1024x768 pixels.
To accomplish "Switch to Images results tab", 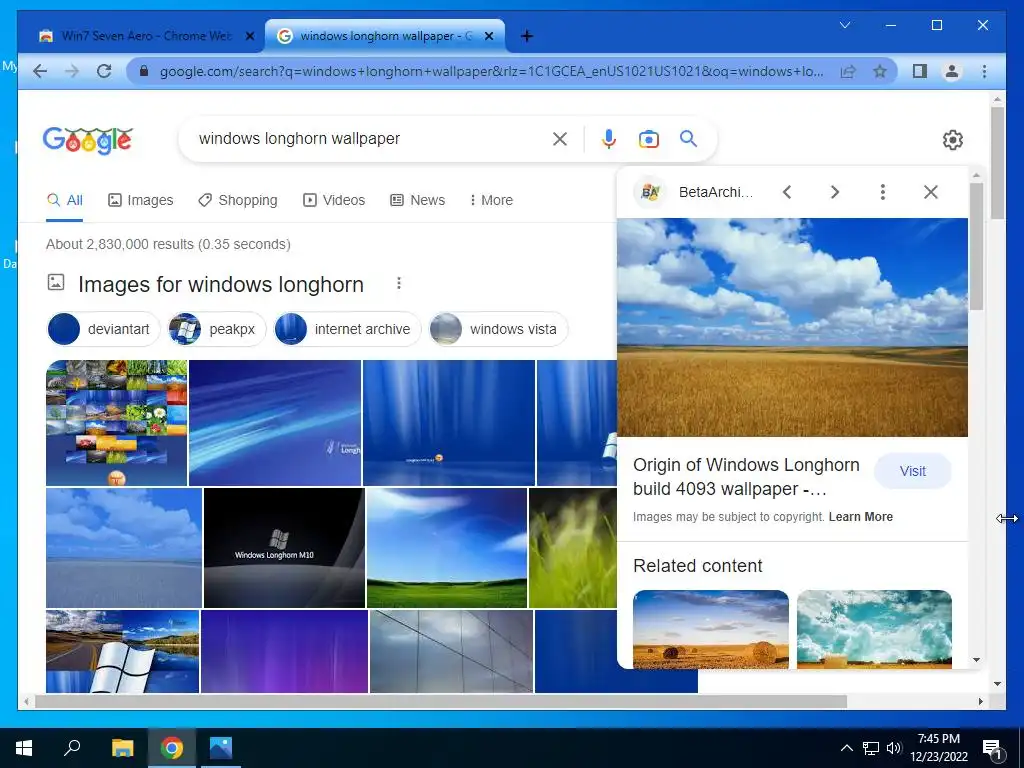I will pos(140,200).
